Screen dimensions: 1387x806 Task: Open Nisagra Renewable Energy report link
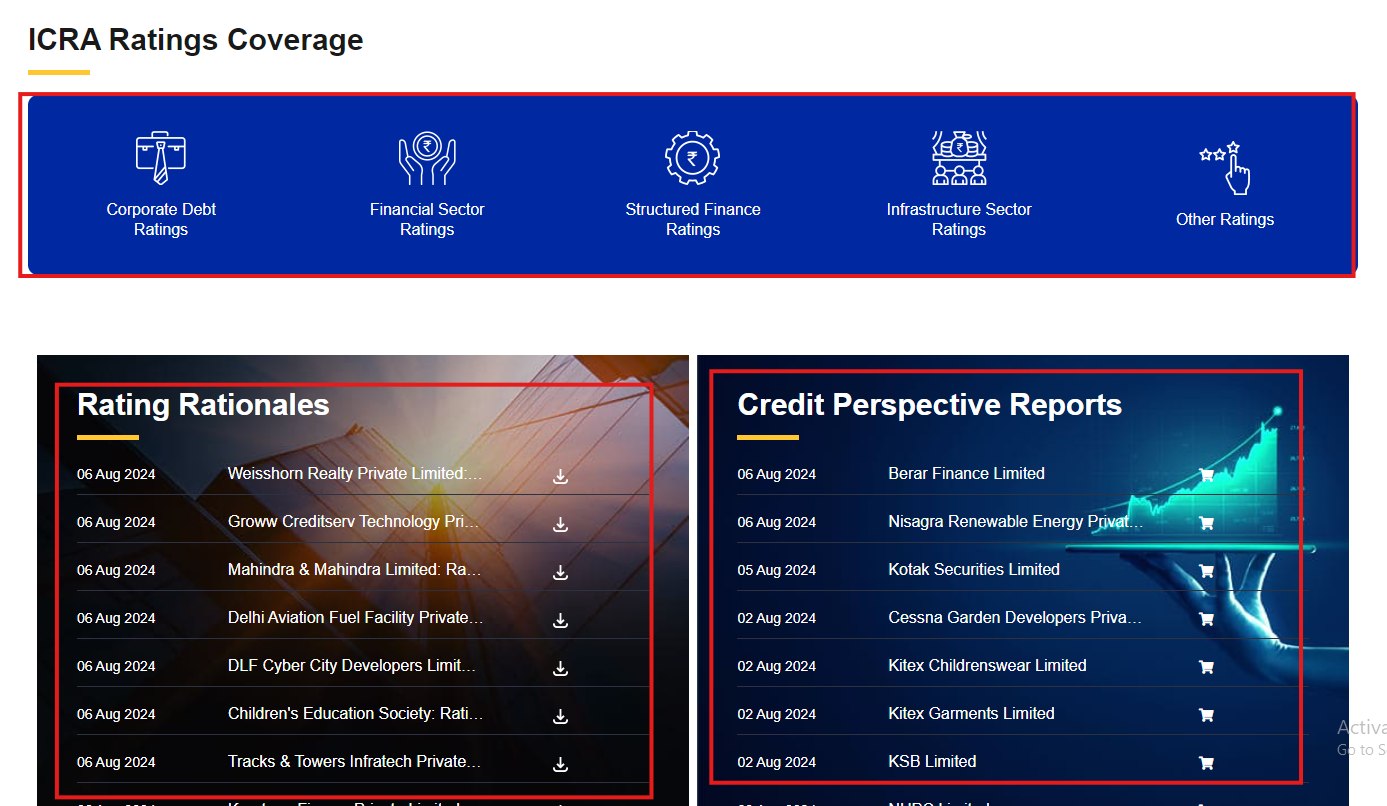(x=1015, y=522)
